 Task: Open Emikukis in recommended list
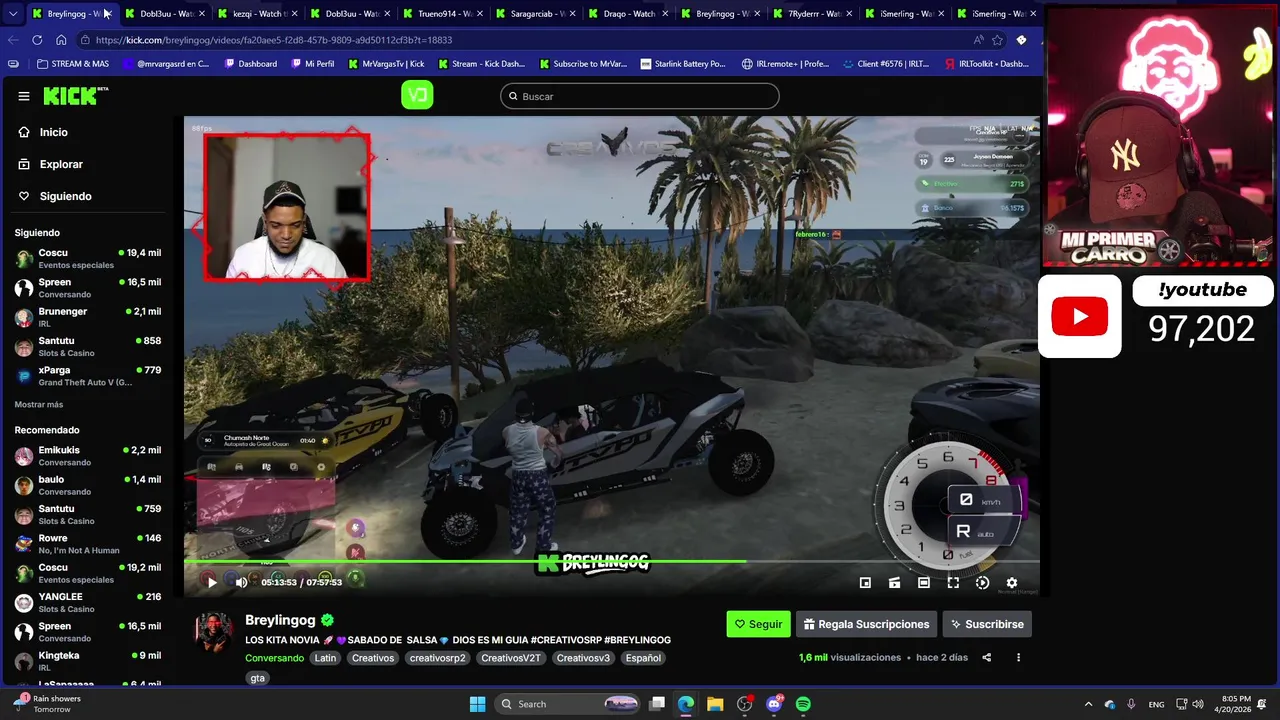tap(88, 456)
